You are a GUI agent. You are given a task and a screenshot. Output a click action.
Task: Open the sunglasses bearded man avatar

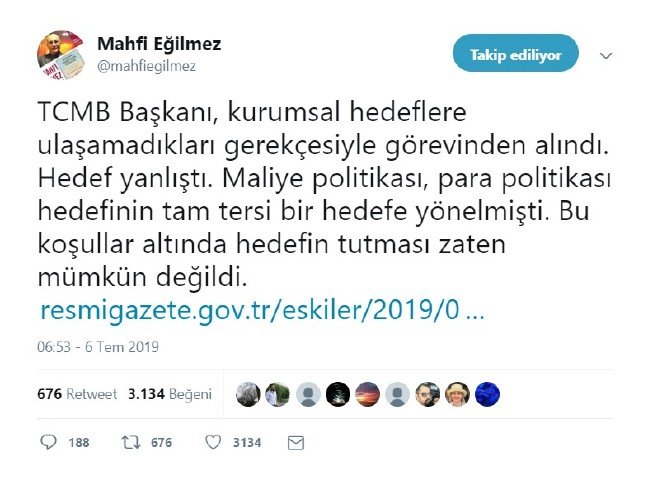(x=427, y=394)
